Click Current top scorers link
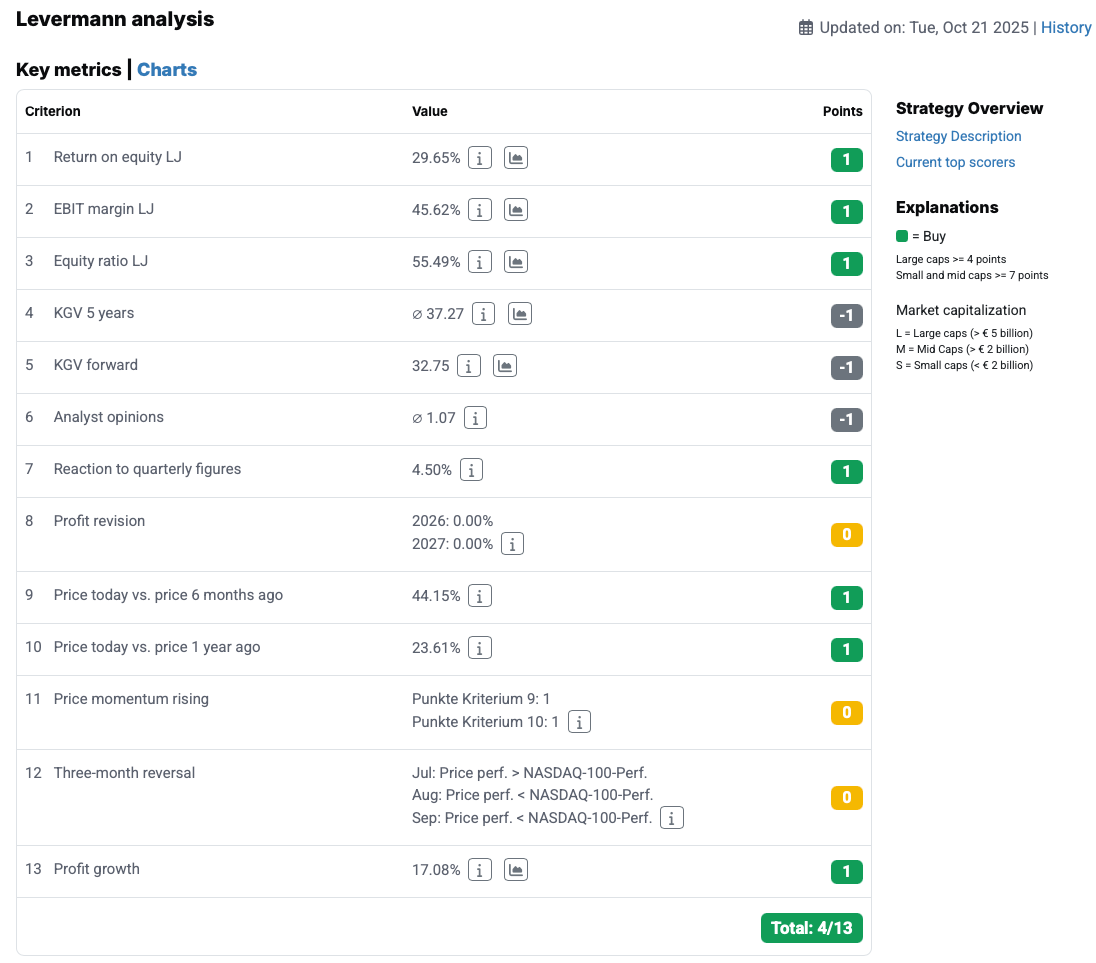Image resolution: width=1096 pixels, height=963 pixels. [x=955, y=162]
